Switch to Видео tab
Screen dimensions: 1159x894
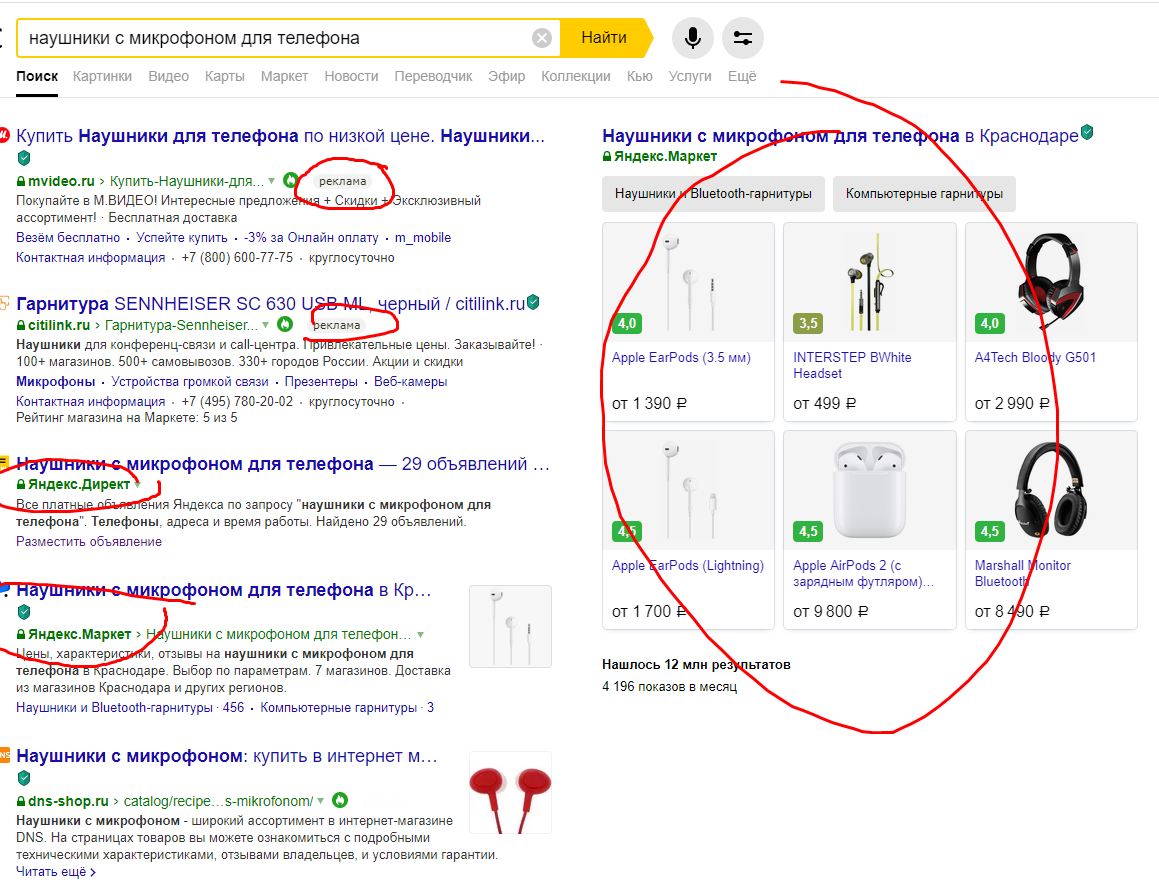(x=169, y=76)
